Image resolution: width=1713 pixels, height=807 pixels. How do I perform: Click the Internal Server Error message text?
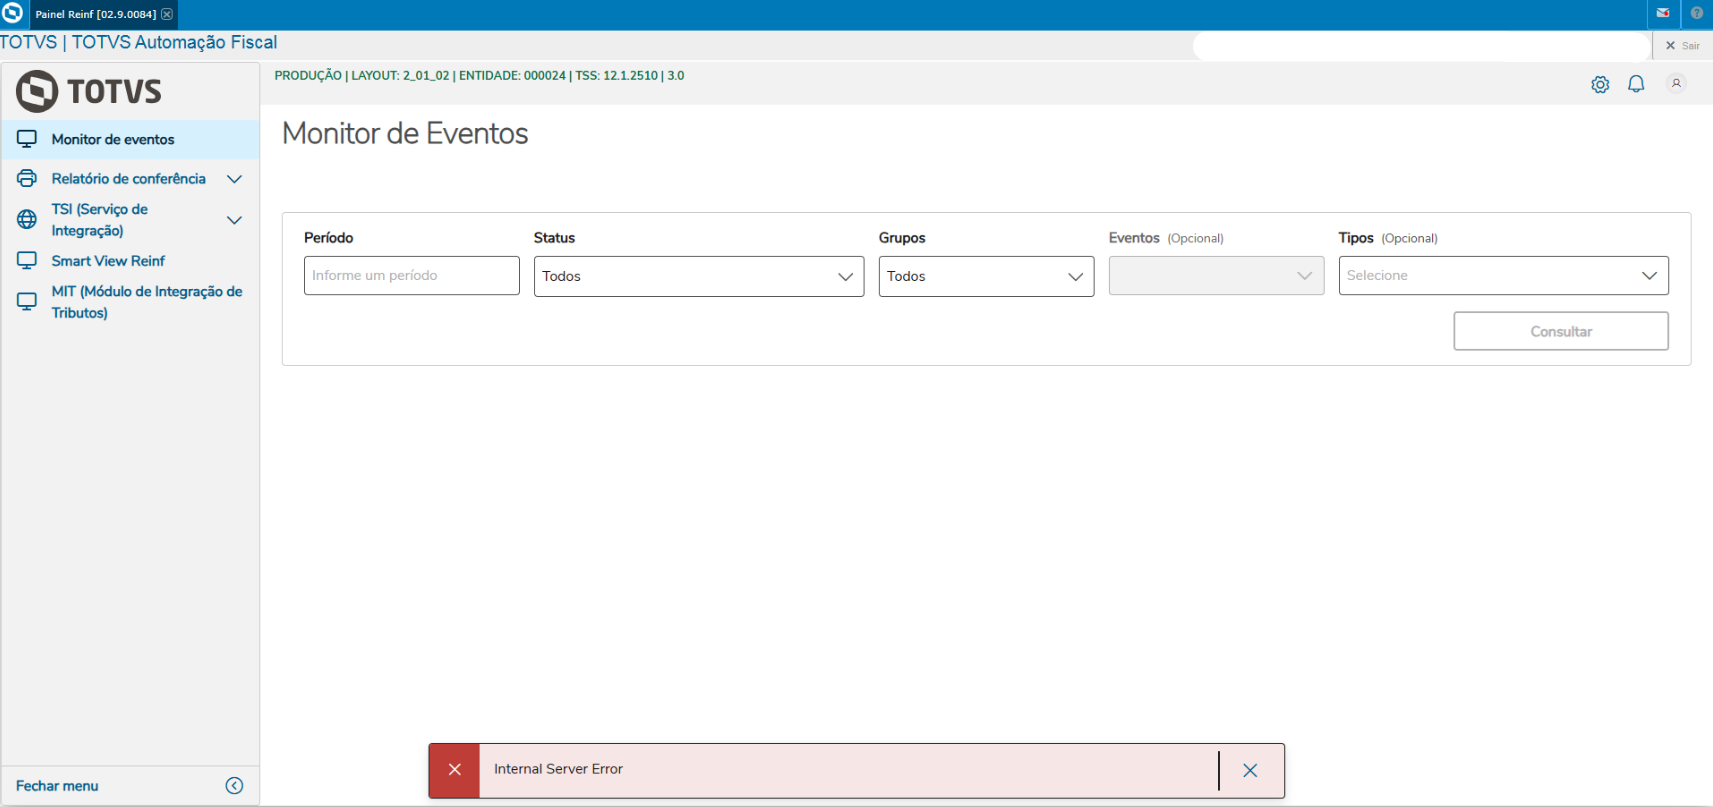(558, 769)
